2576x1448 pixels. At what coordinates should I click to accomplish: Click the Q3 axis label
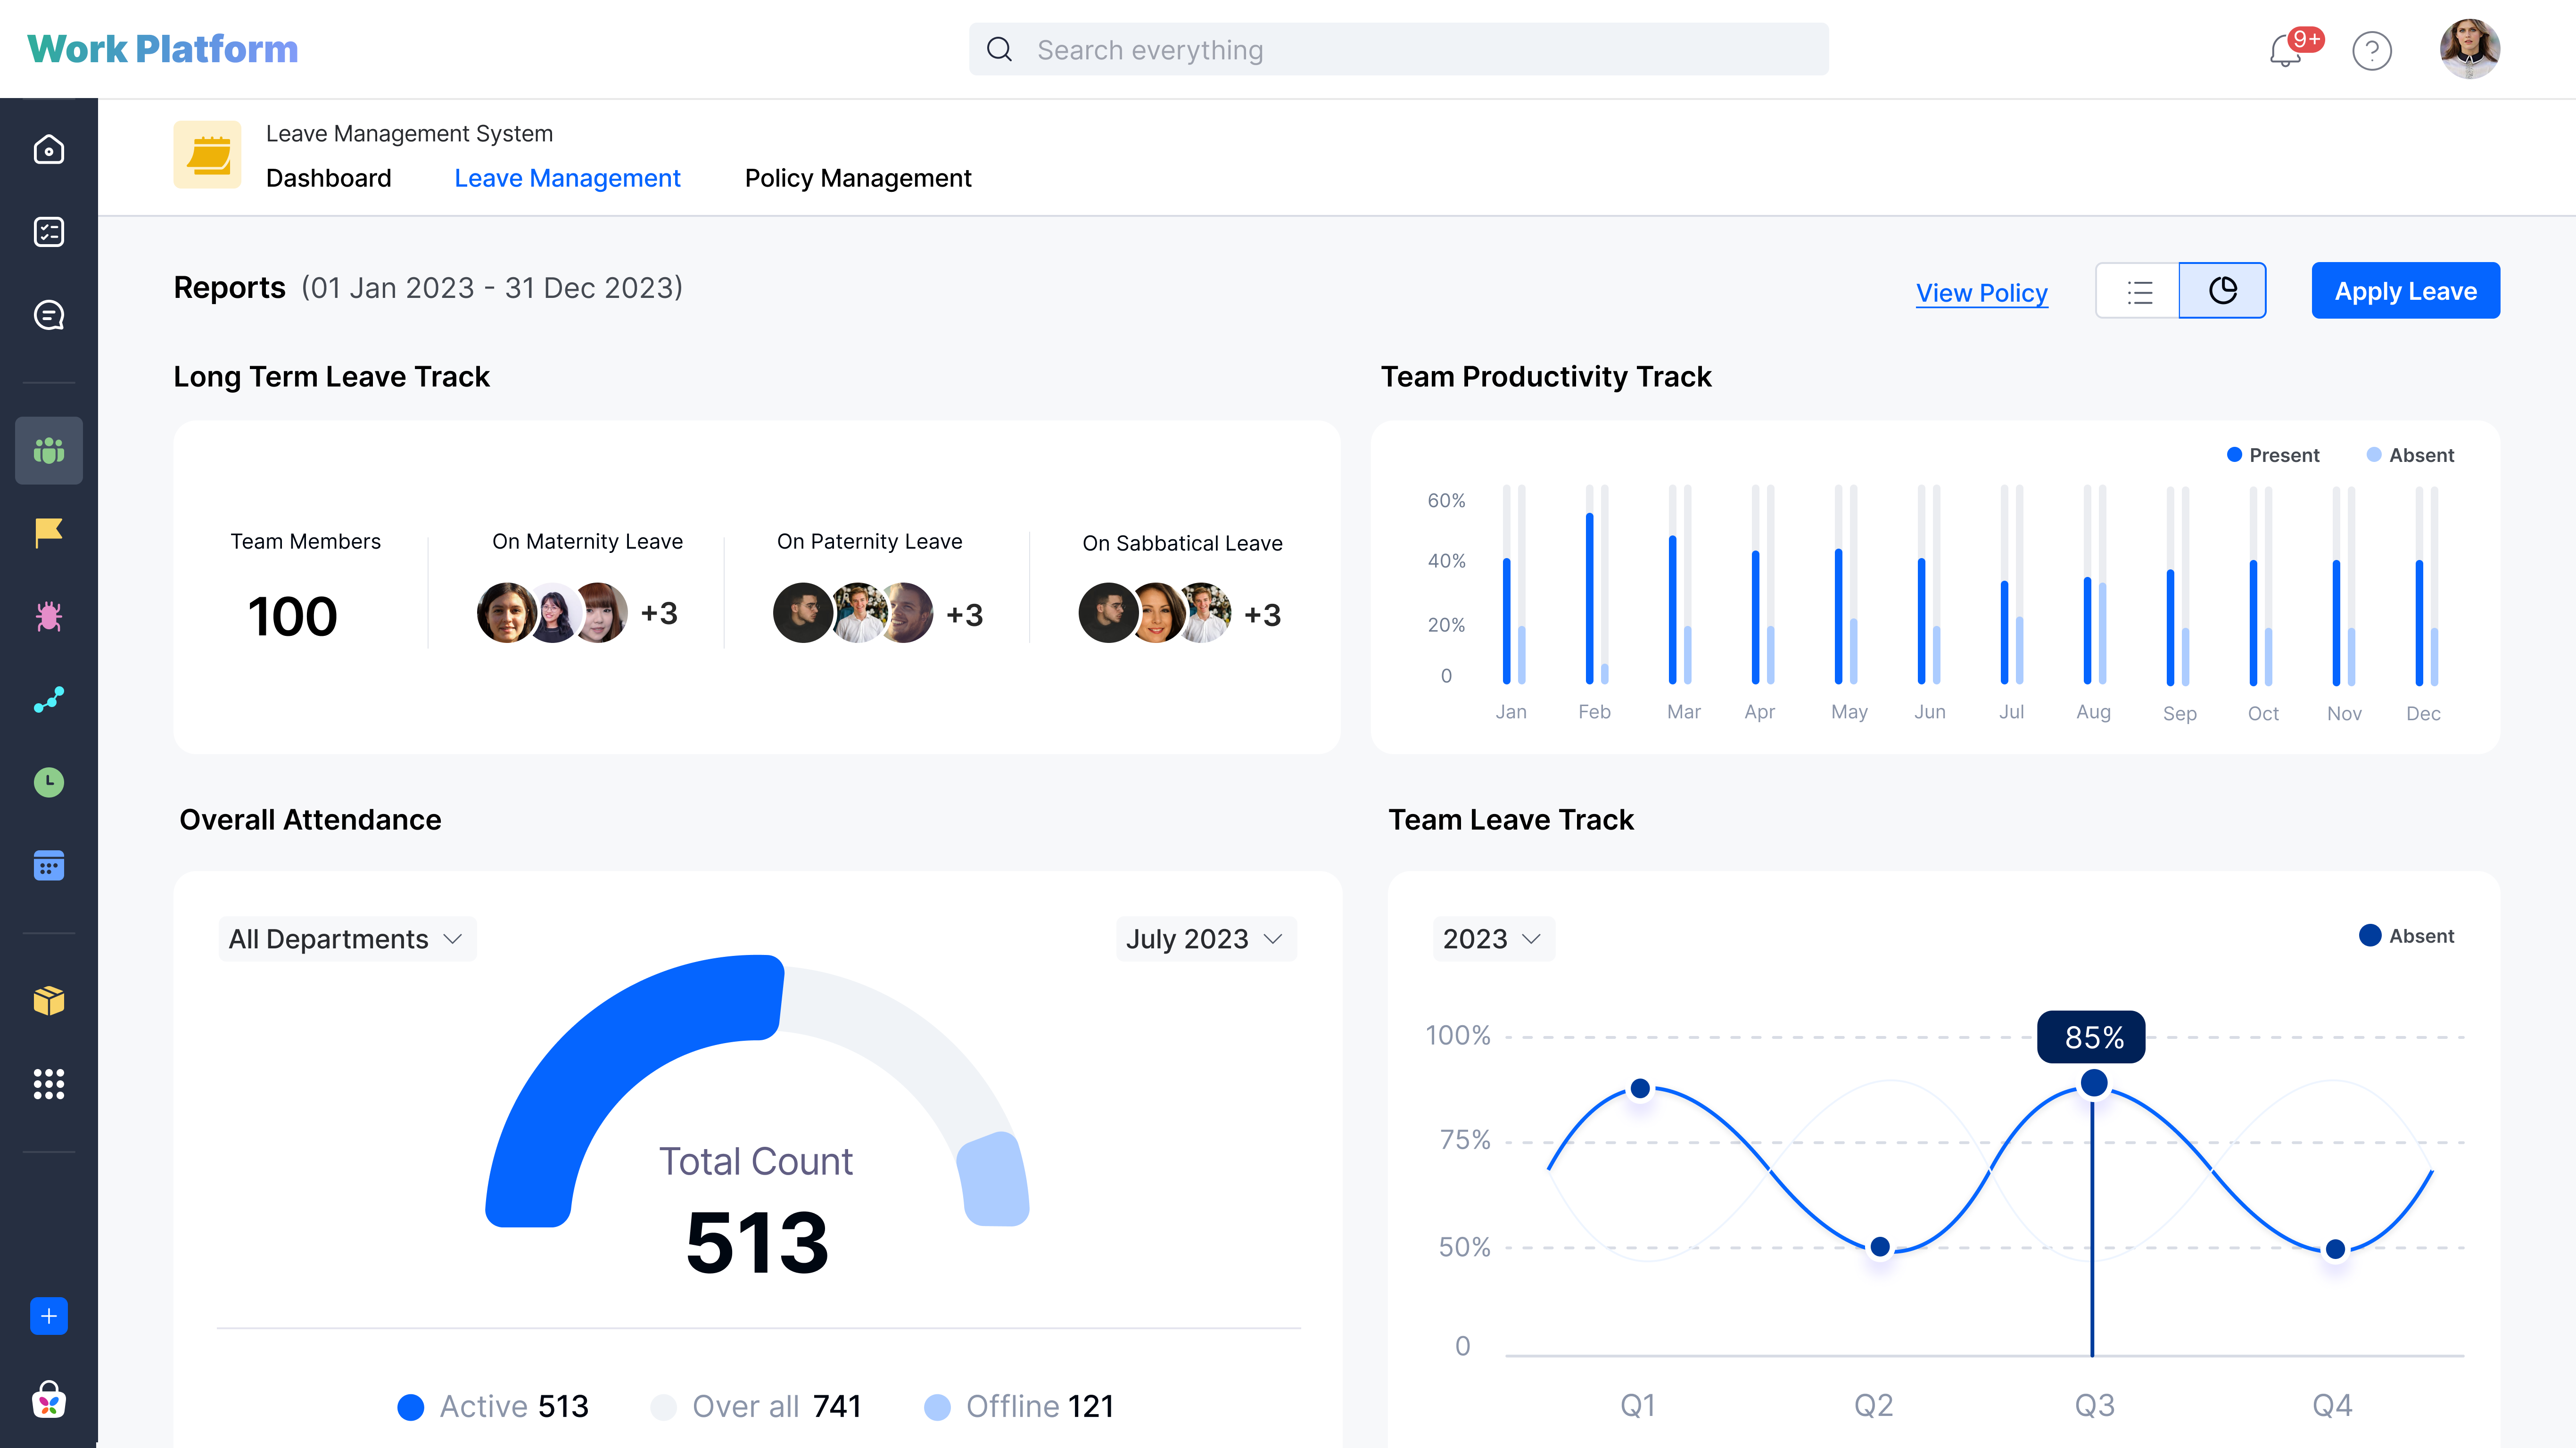[2094, 1405]
